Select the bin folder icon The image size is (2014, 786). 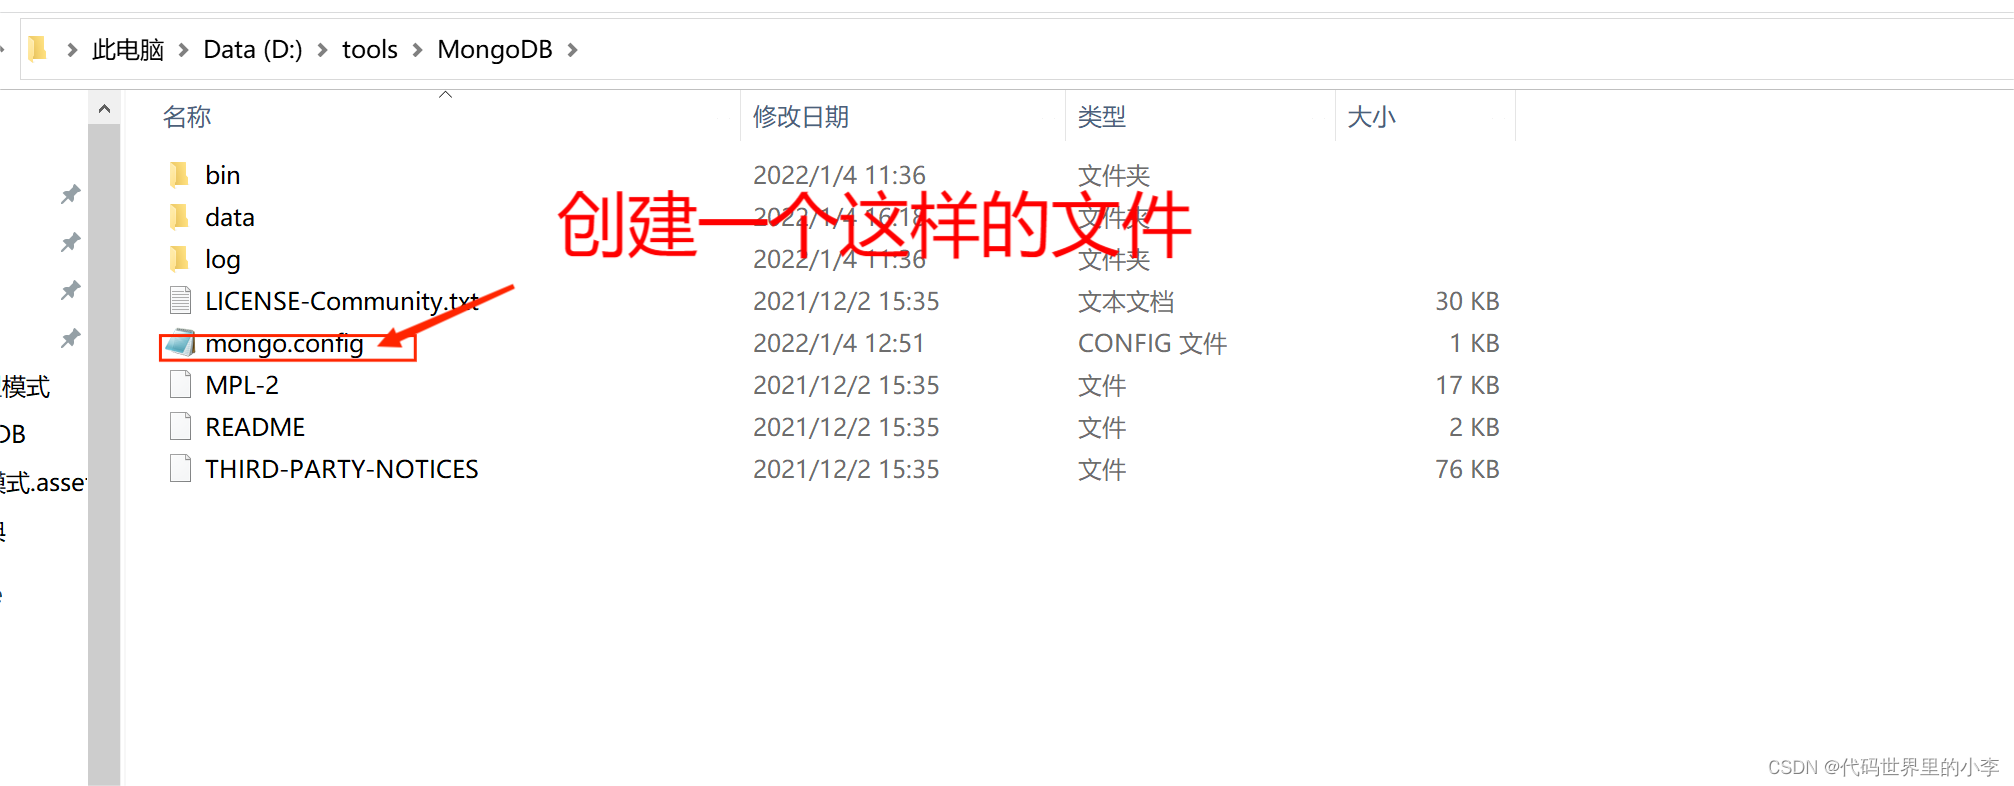coord(180,175)
